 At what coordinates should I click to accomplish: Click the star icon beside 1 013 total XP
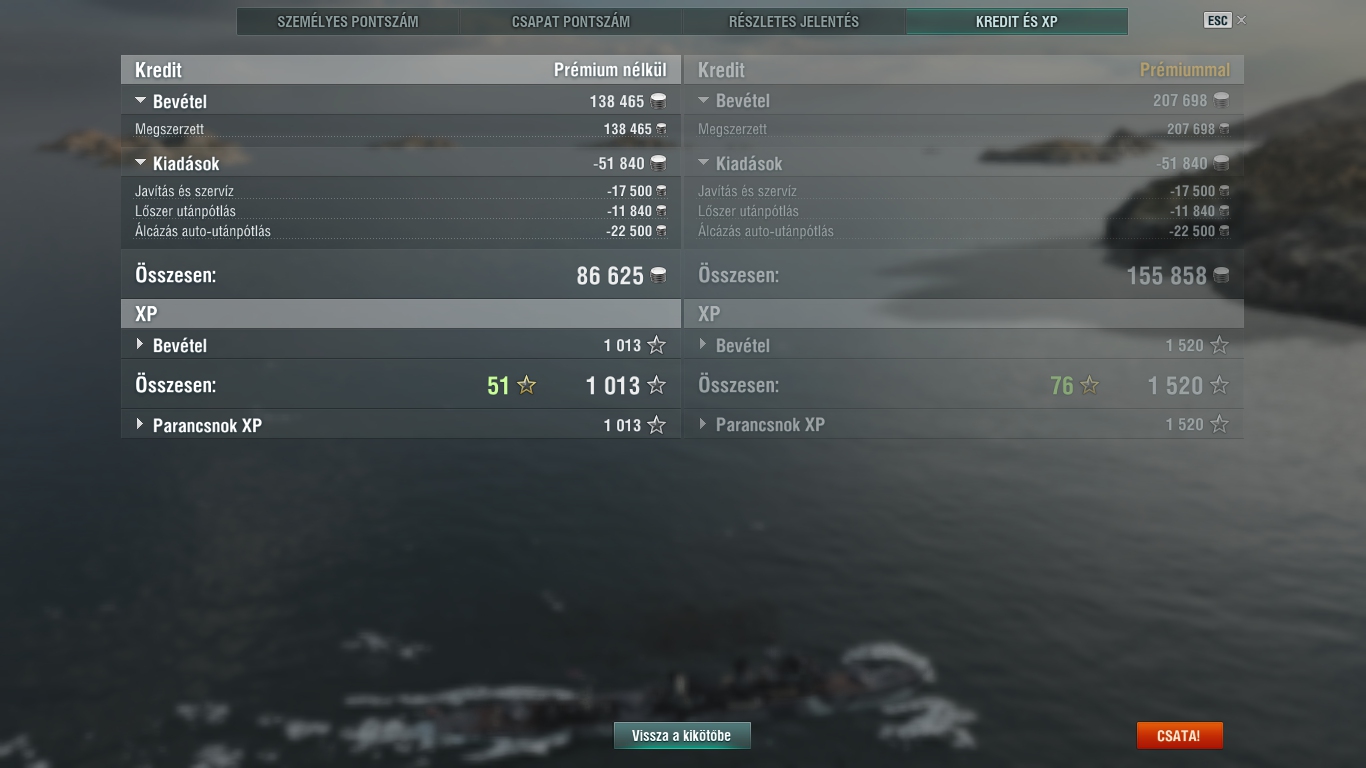656,385
